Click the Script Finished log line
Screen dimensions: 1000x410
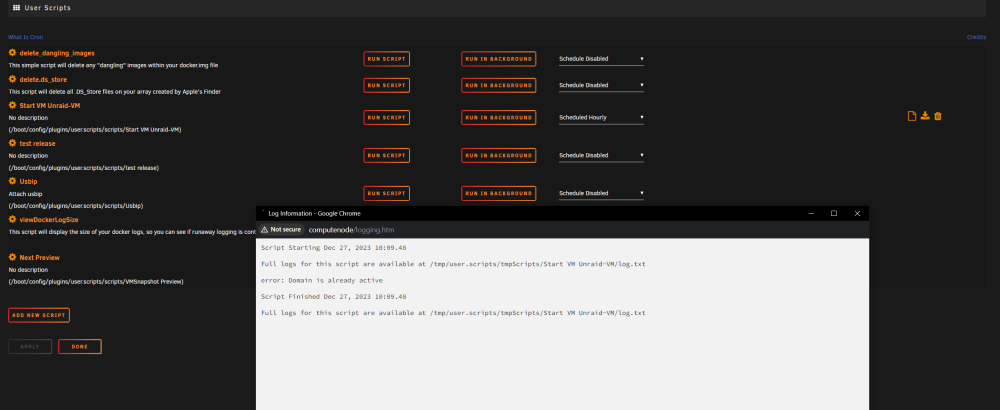coord(334,297)
